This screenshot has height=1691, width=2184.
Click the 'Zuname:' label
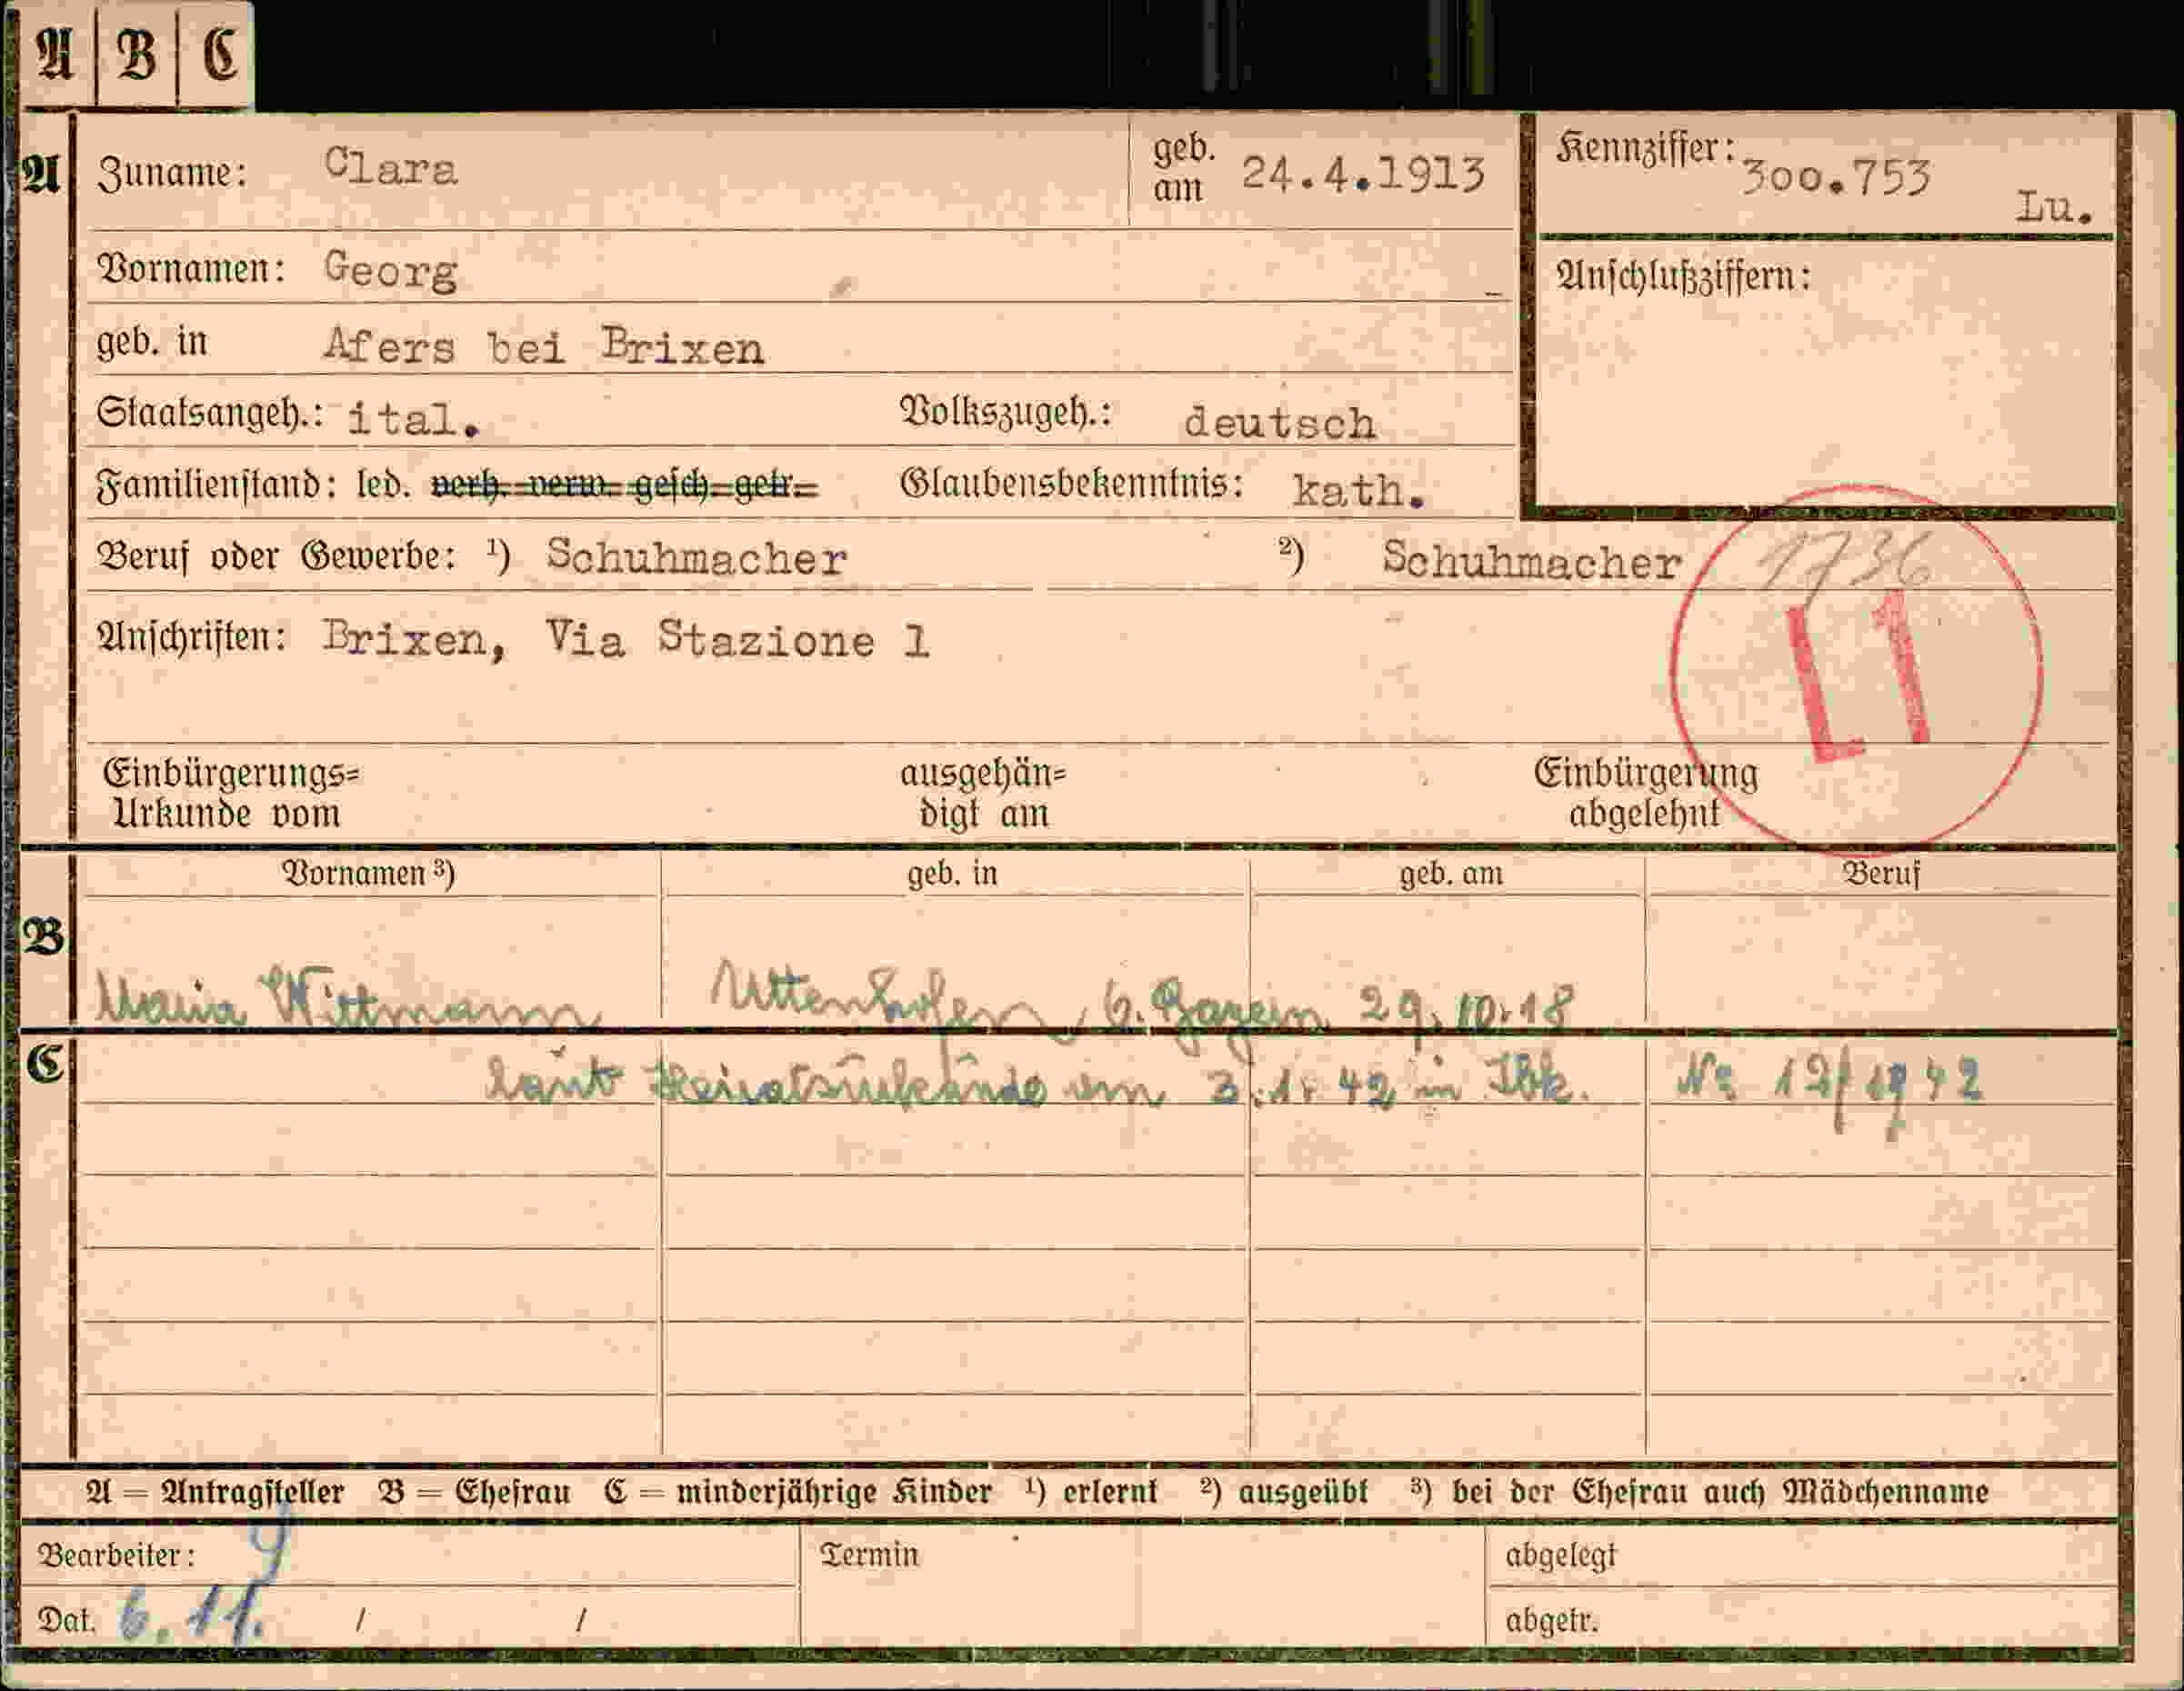172,173
